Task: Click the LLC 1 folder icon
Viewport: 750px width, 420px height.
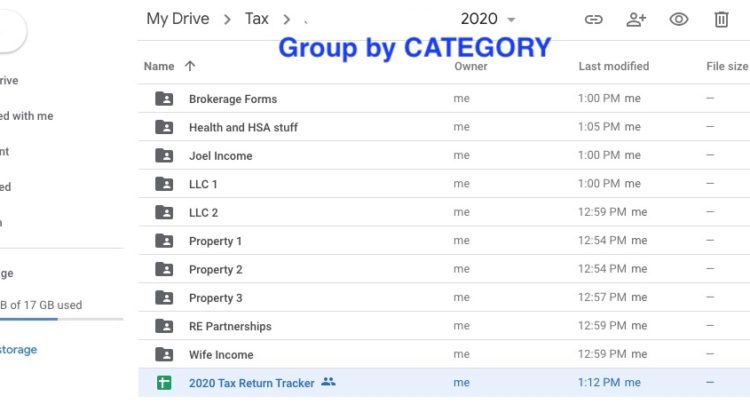Action: 164,184
